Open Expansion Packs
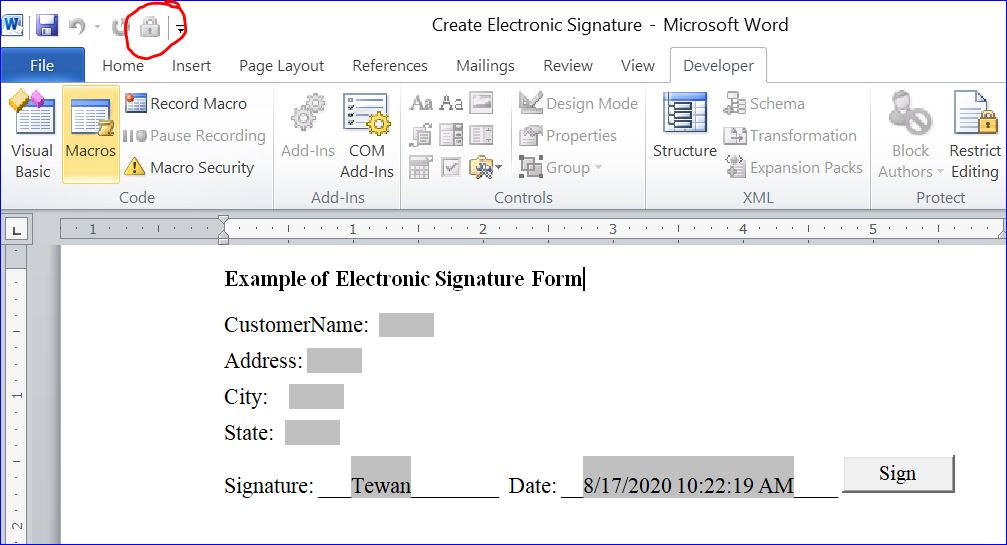The image size is (1007, 545). tap(793, 168)
